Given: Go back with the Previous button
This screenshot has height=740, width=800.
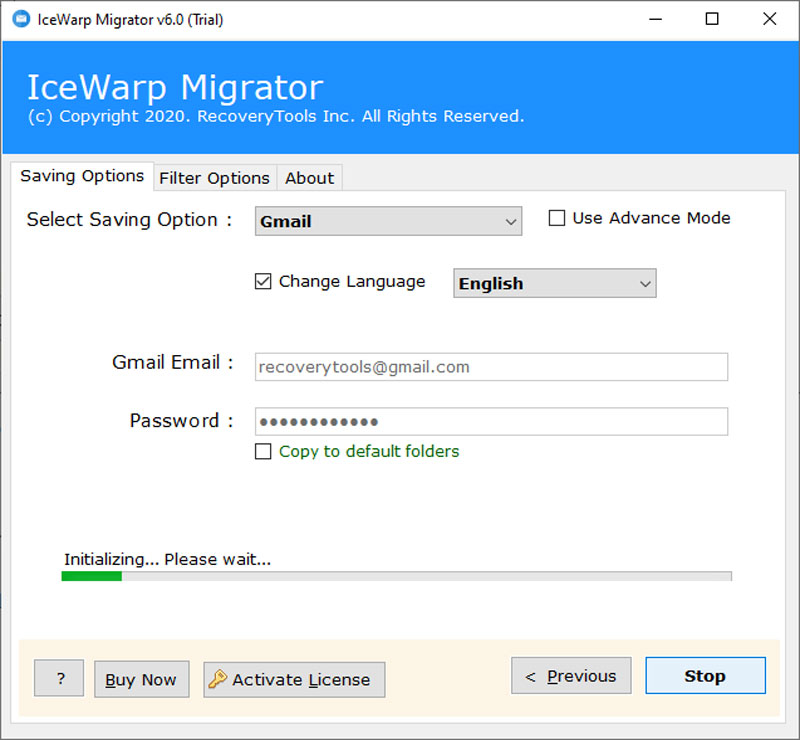Looking at the screenshot, I should (x=571, y=676).
